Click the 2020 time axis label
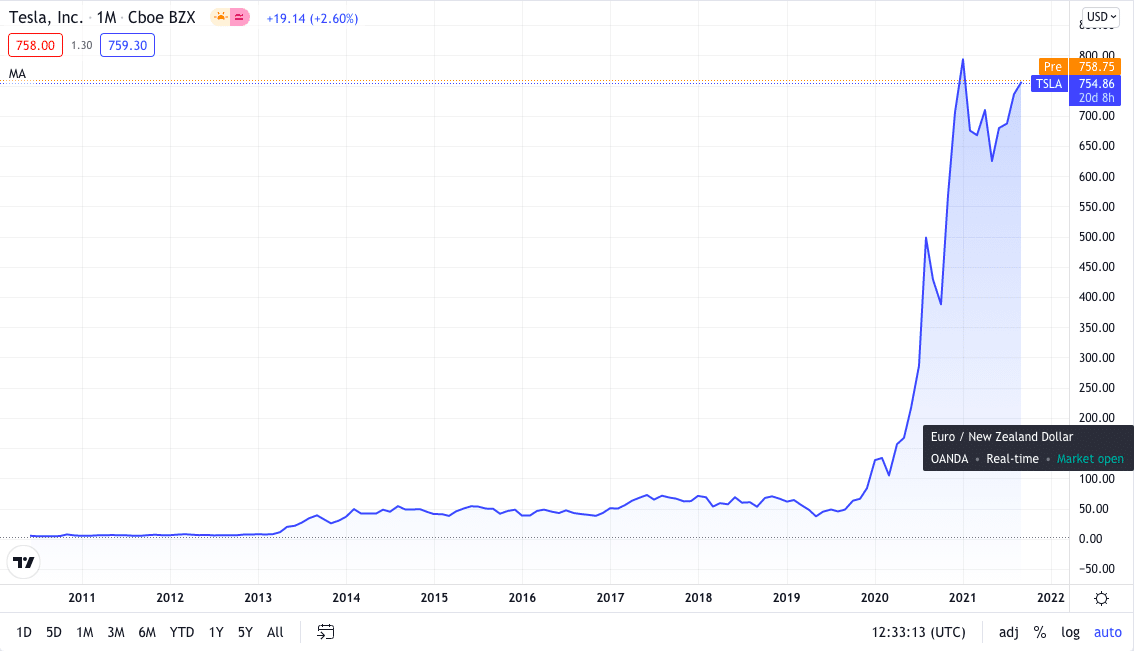 point(874,597)
